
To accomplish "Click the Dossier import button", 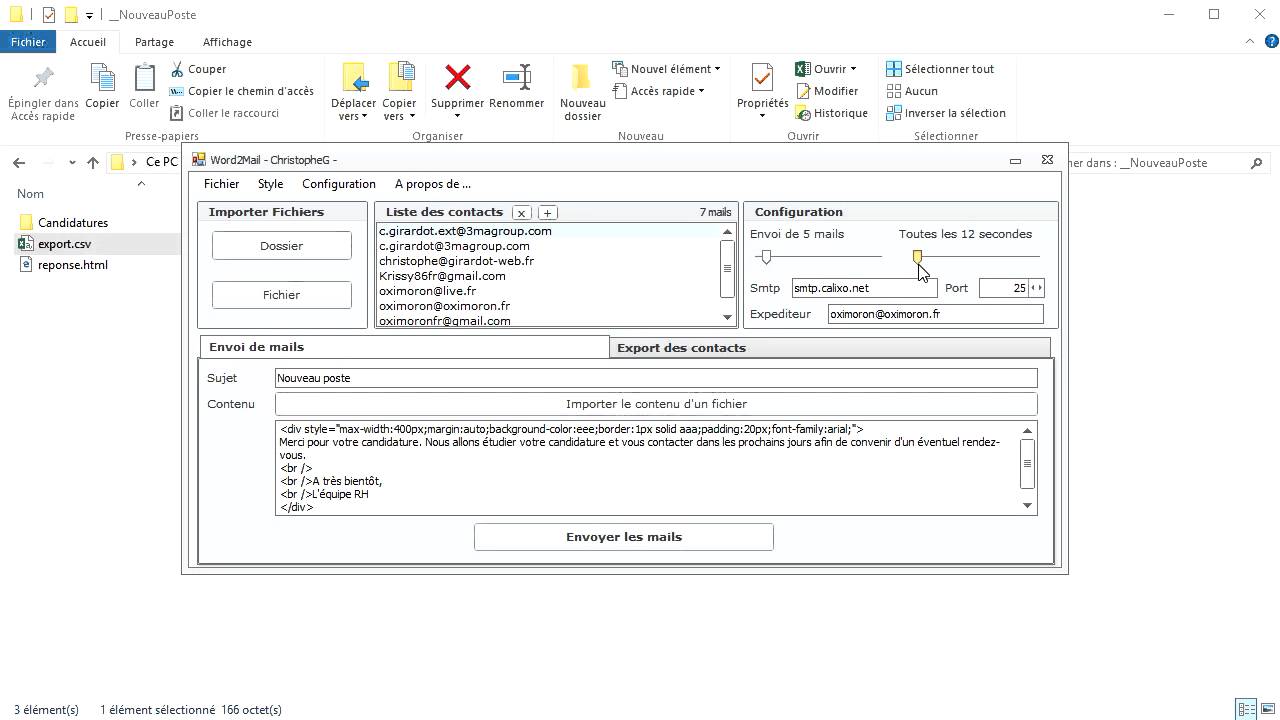I will [281, 246].
